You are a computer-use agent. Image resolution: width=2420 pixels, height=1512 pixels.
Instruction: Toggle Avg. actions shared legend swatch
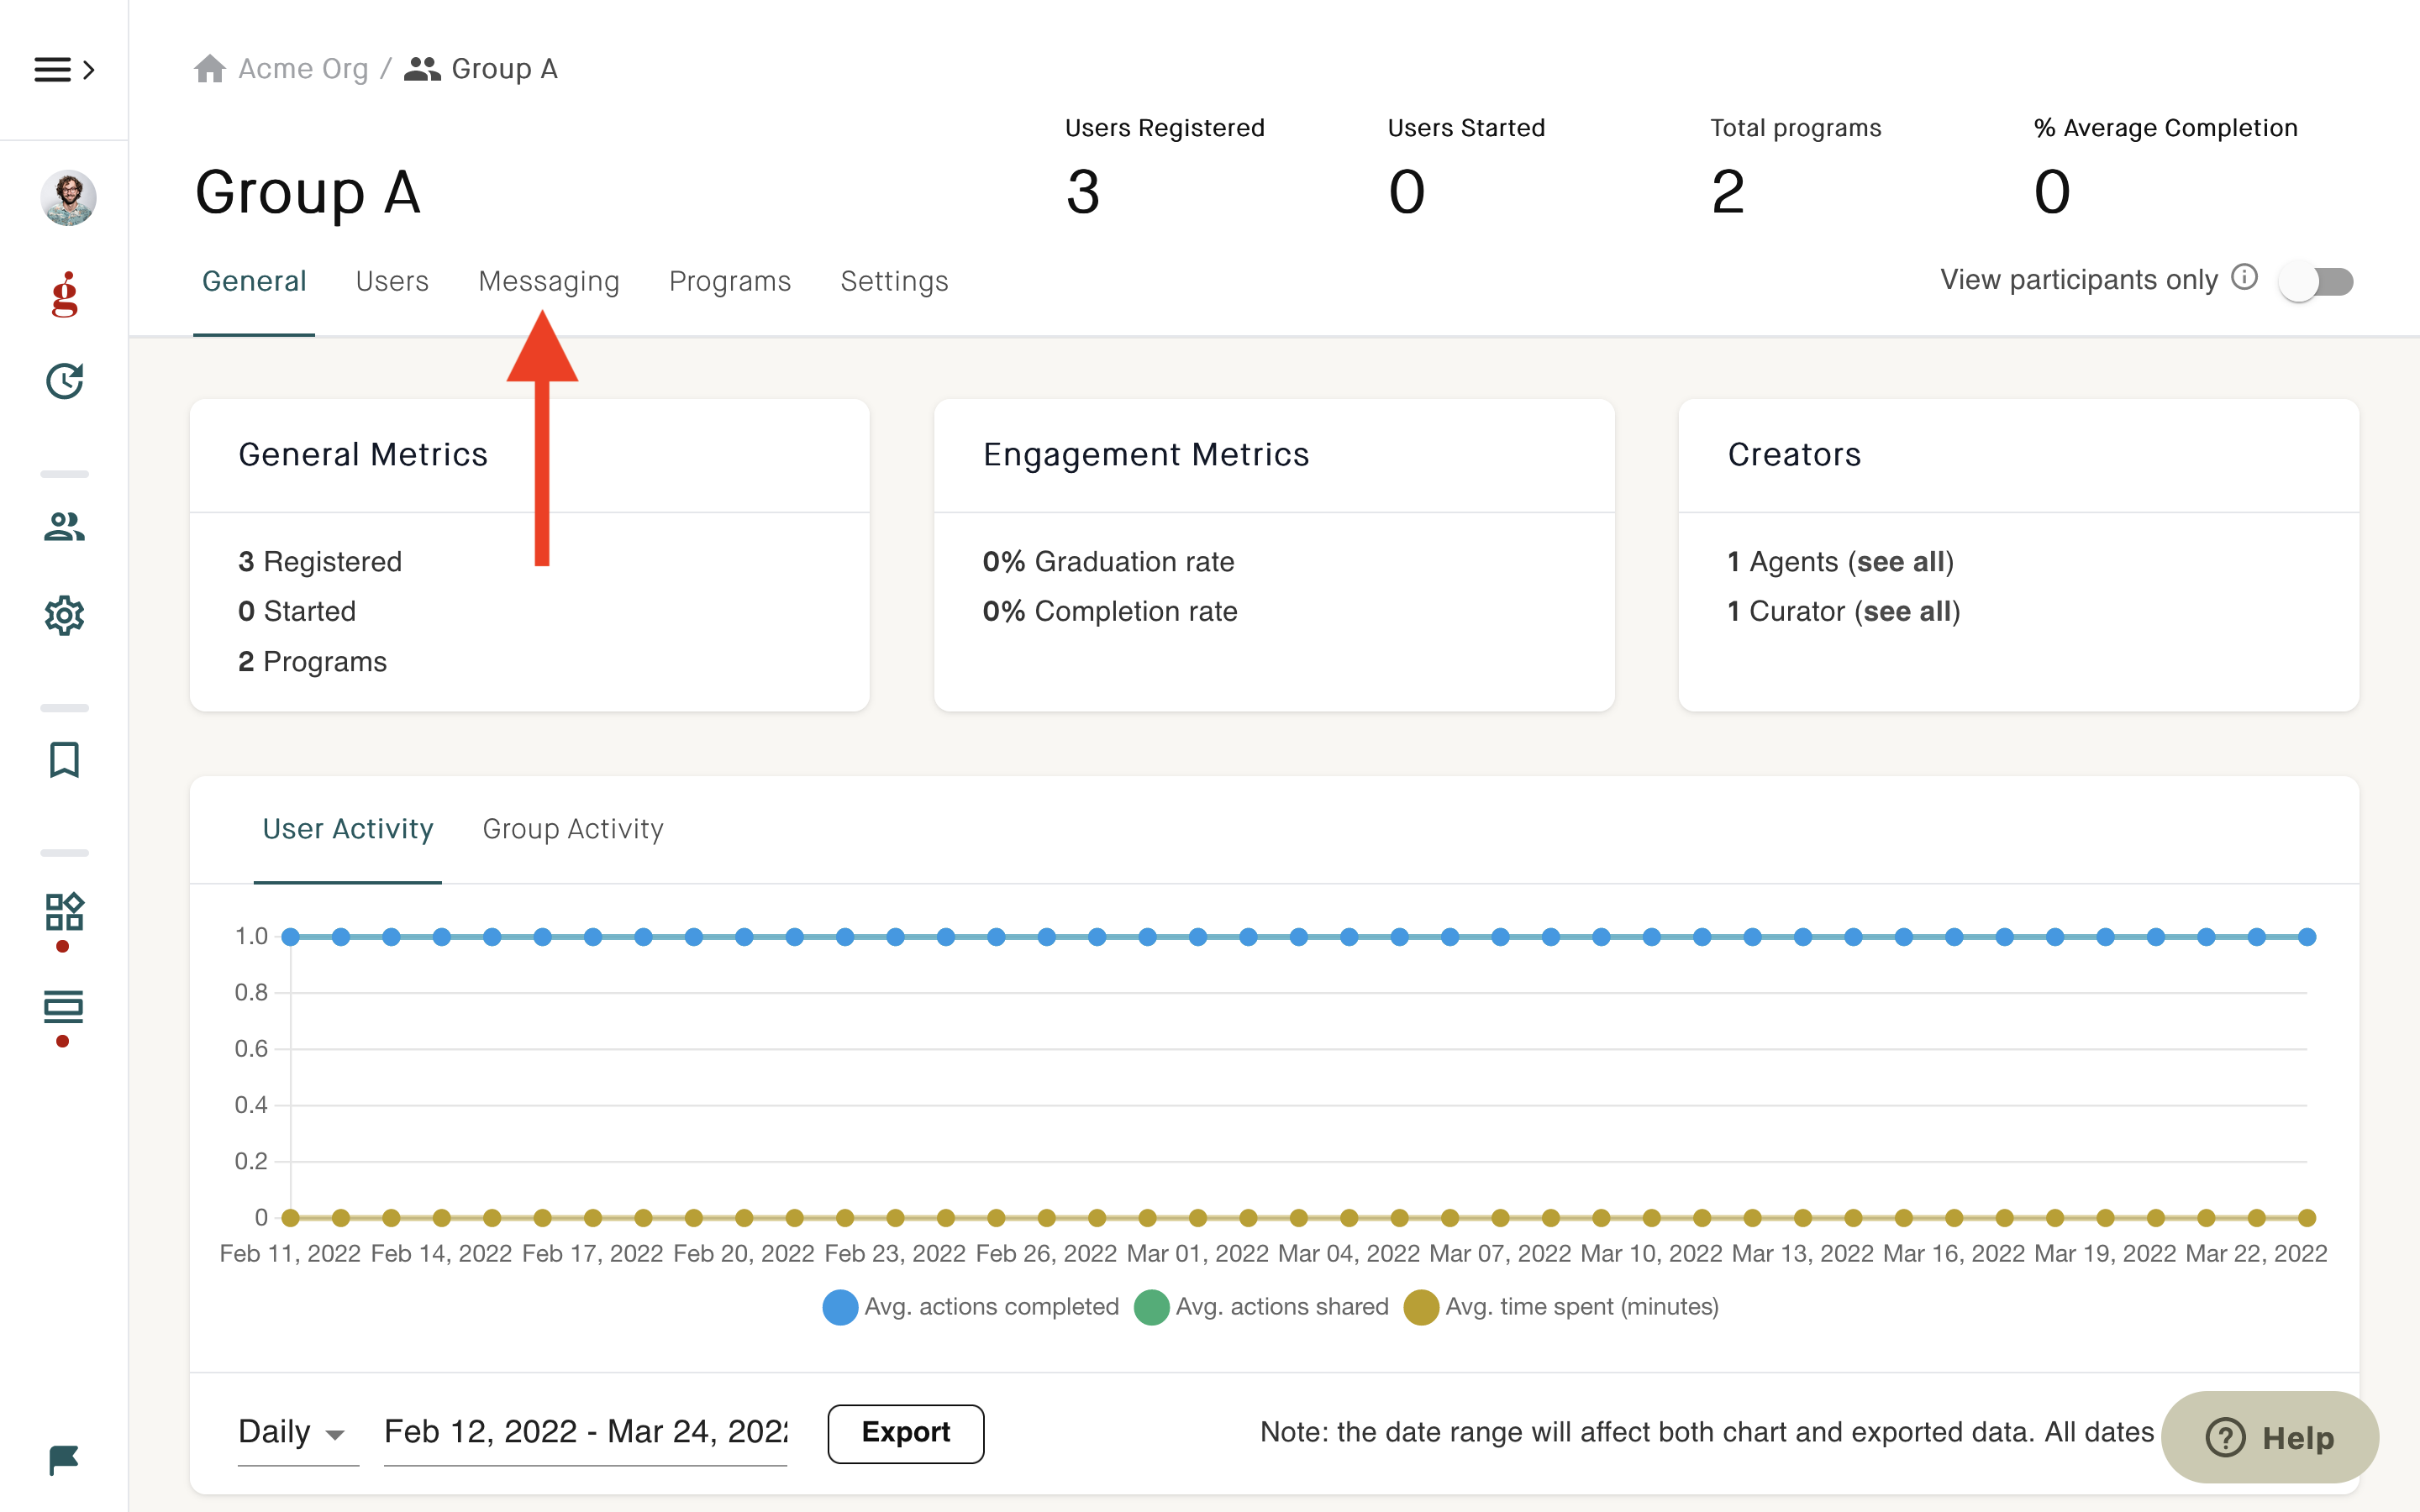point(1152,1307)
